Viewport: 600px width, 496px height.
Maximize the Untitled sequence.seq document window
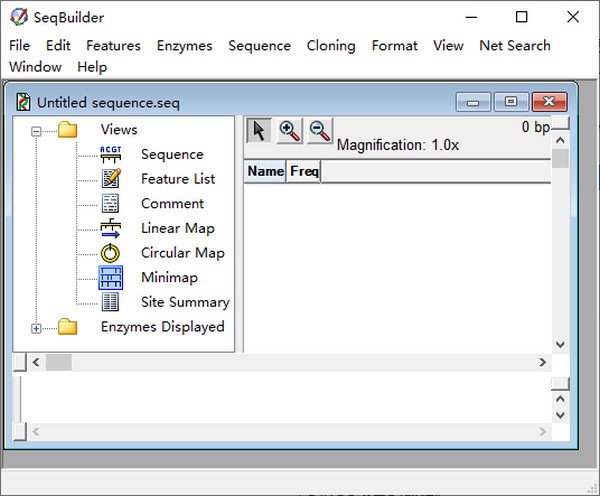(x=511, y=102)
